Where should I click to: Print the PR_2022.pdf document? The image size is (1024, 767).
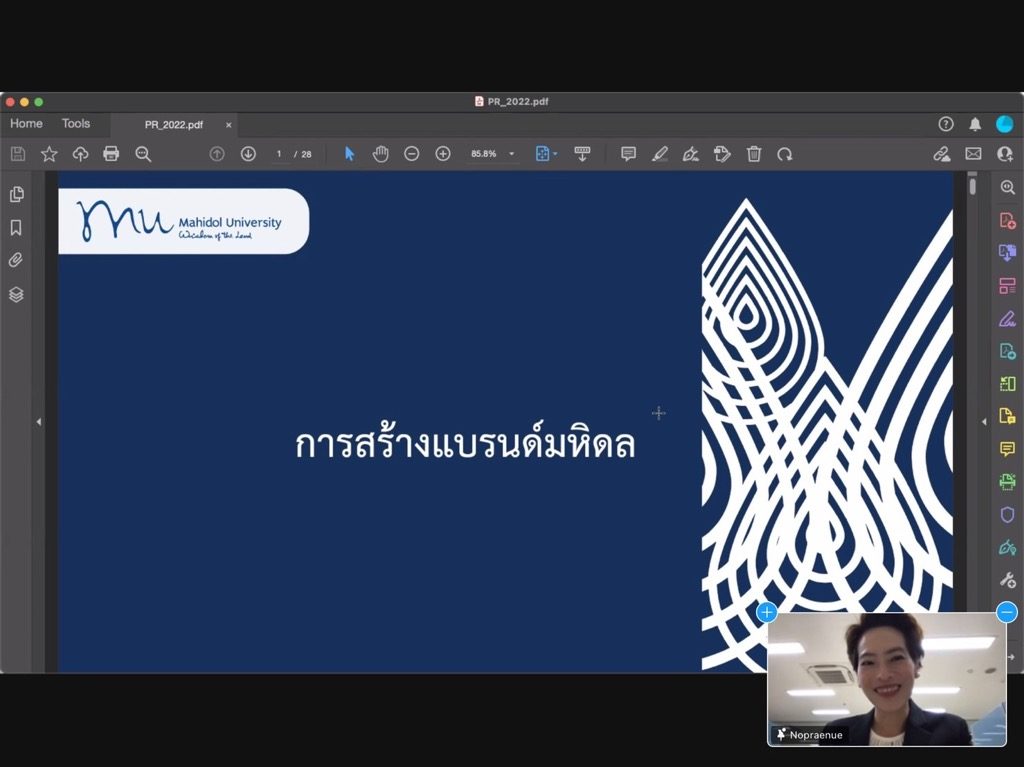[111, 154]
